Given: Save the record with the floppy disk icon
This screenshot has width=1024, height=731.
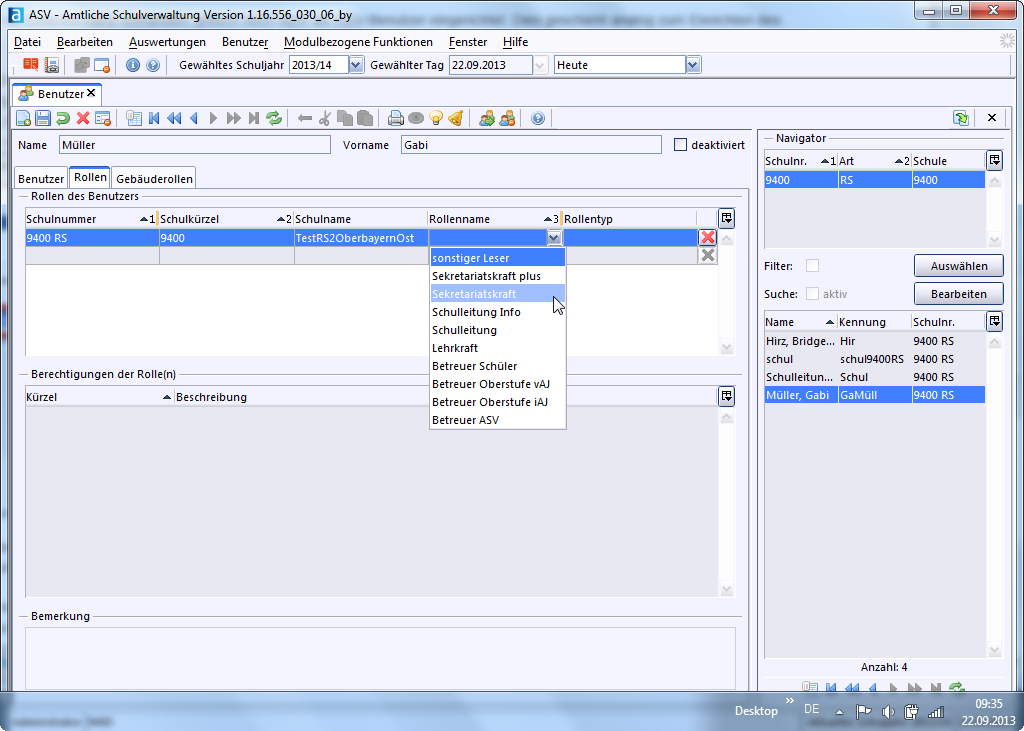Looking at the screenshot, I should pos(43,118).
